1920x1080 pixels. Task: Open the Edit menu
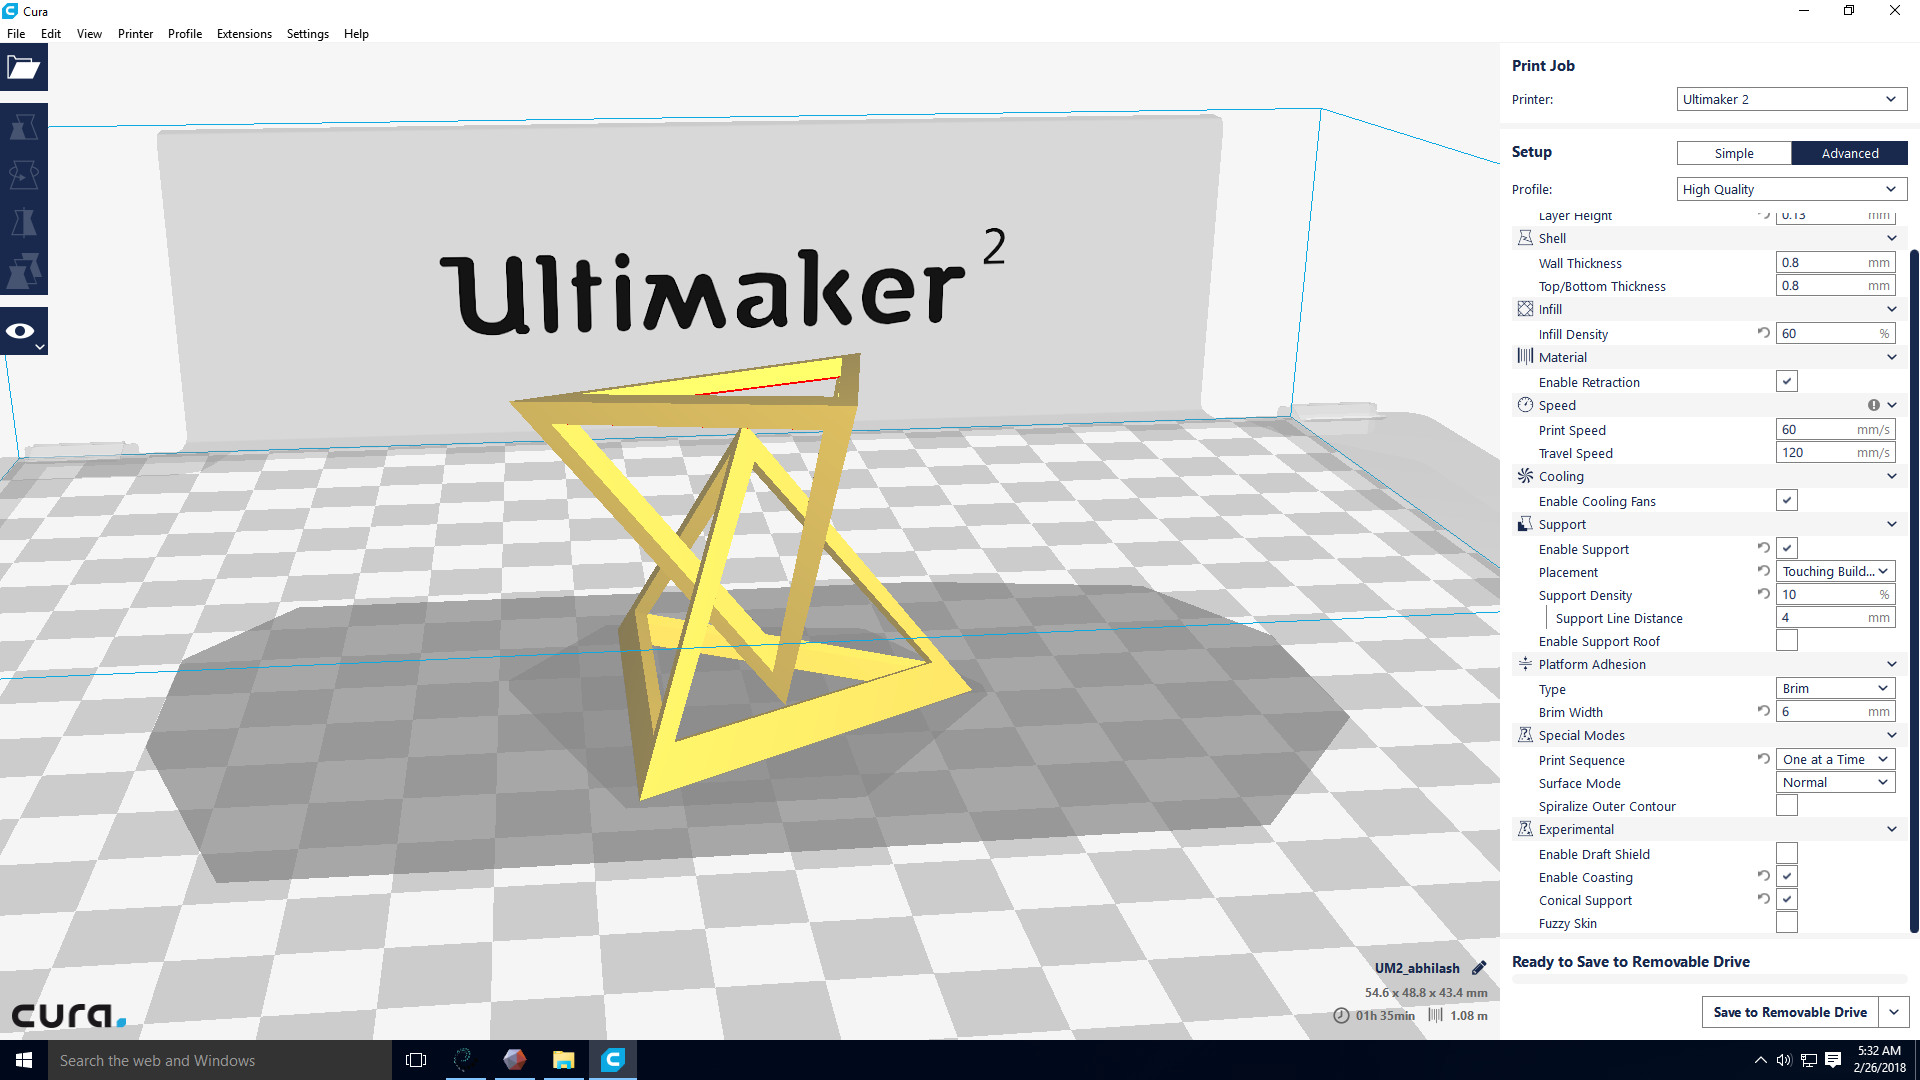[51, 33]
